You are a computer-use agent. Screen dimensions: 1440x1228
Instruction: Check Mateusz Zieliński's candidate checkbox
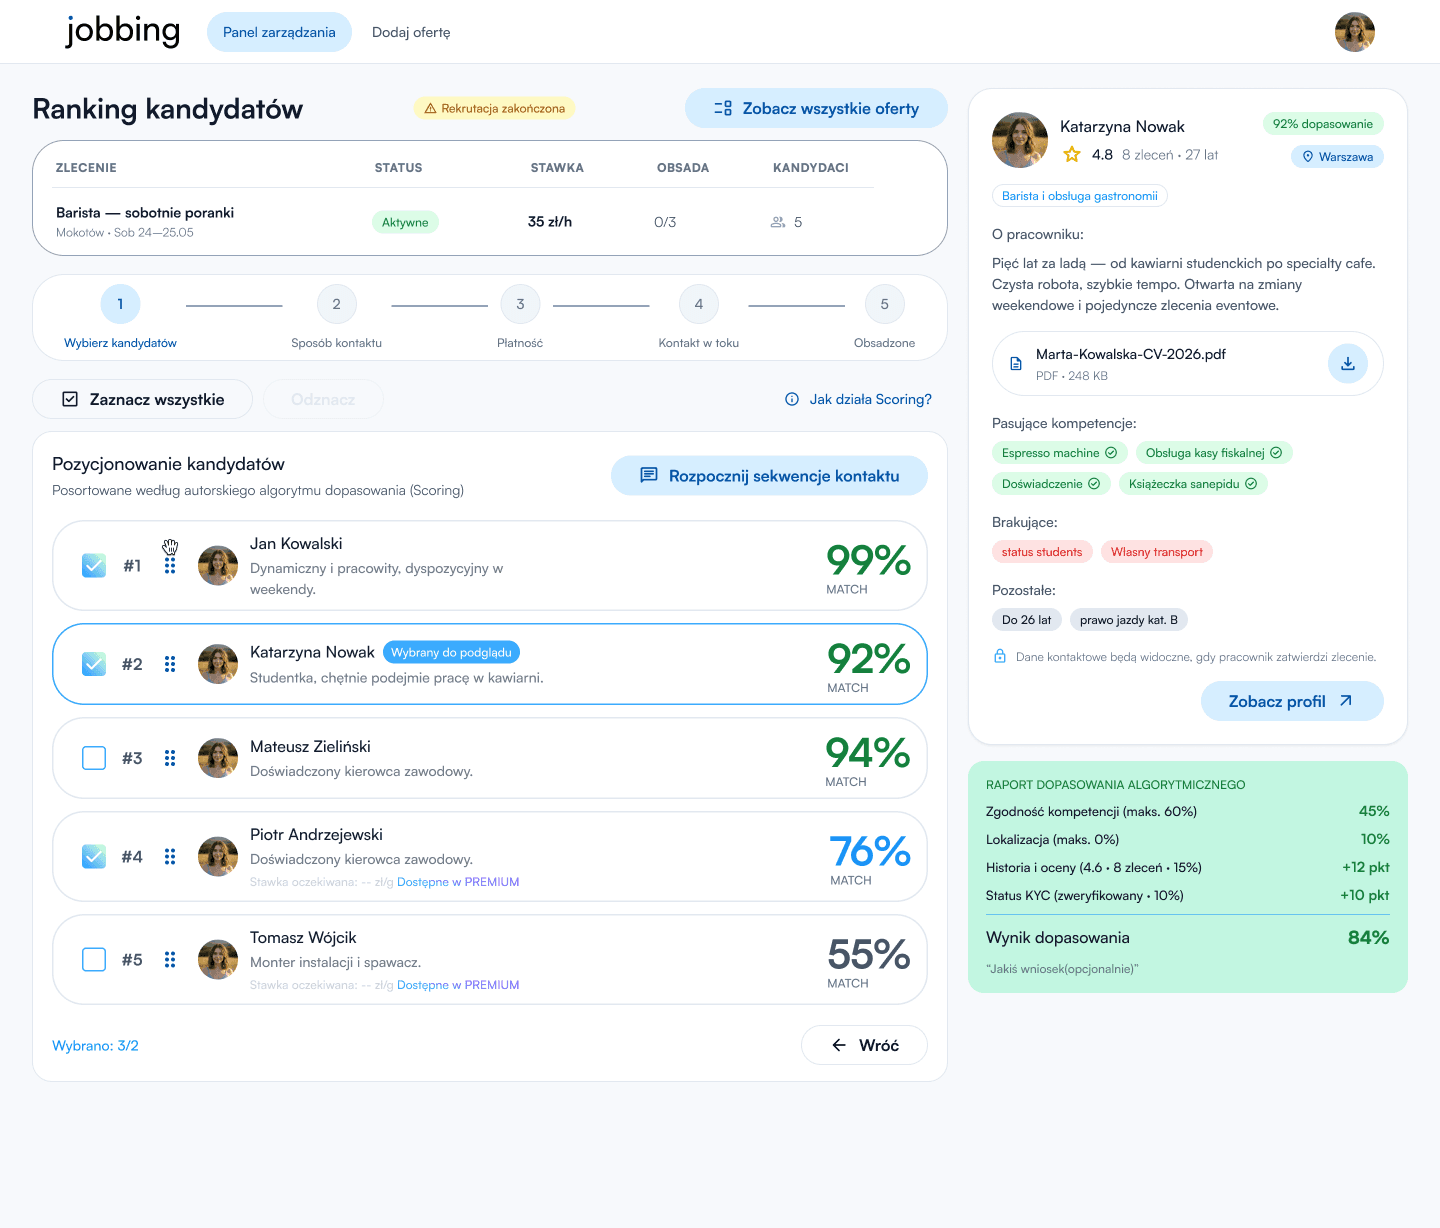pyautogui.click(x=94, y=758)
